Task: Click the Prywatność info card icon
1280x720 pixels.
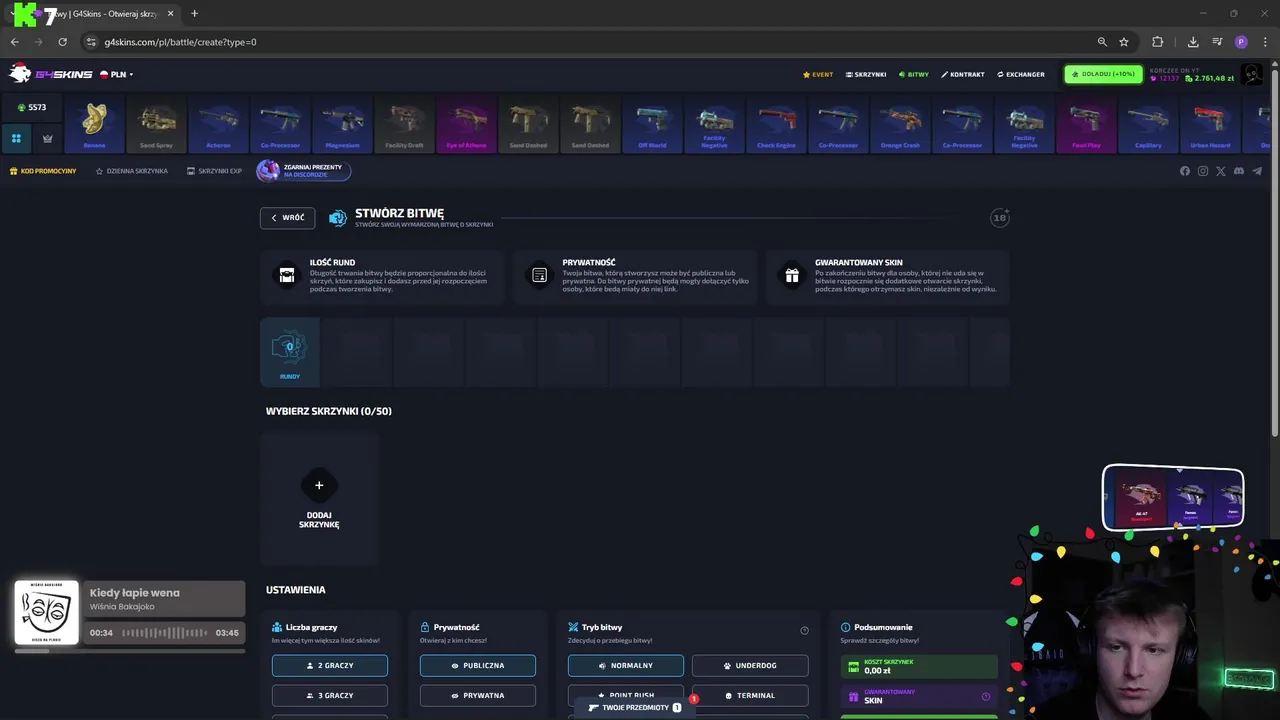Action: click(540, 275)
